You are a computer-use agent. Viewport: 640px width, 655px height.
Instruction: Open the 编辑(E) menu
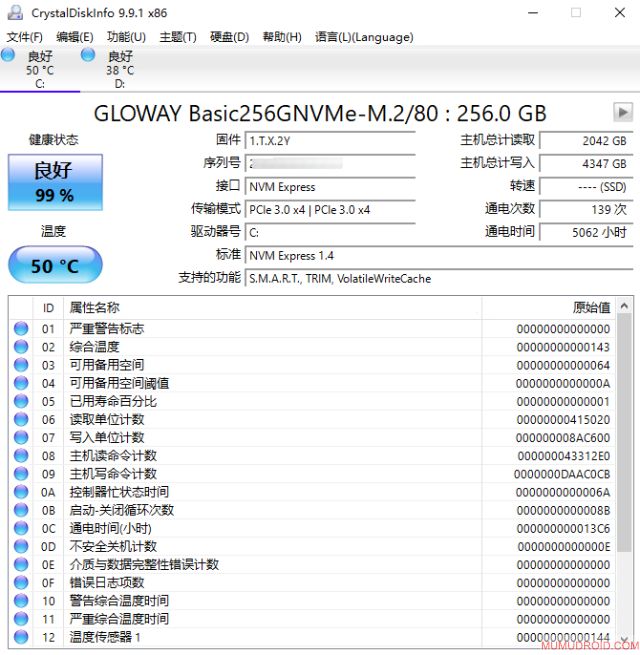coord(75,37)
